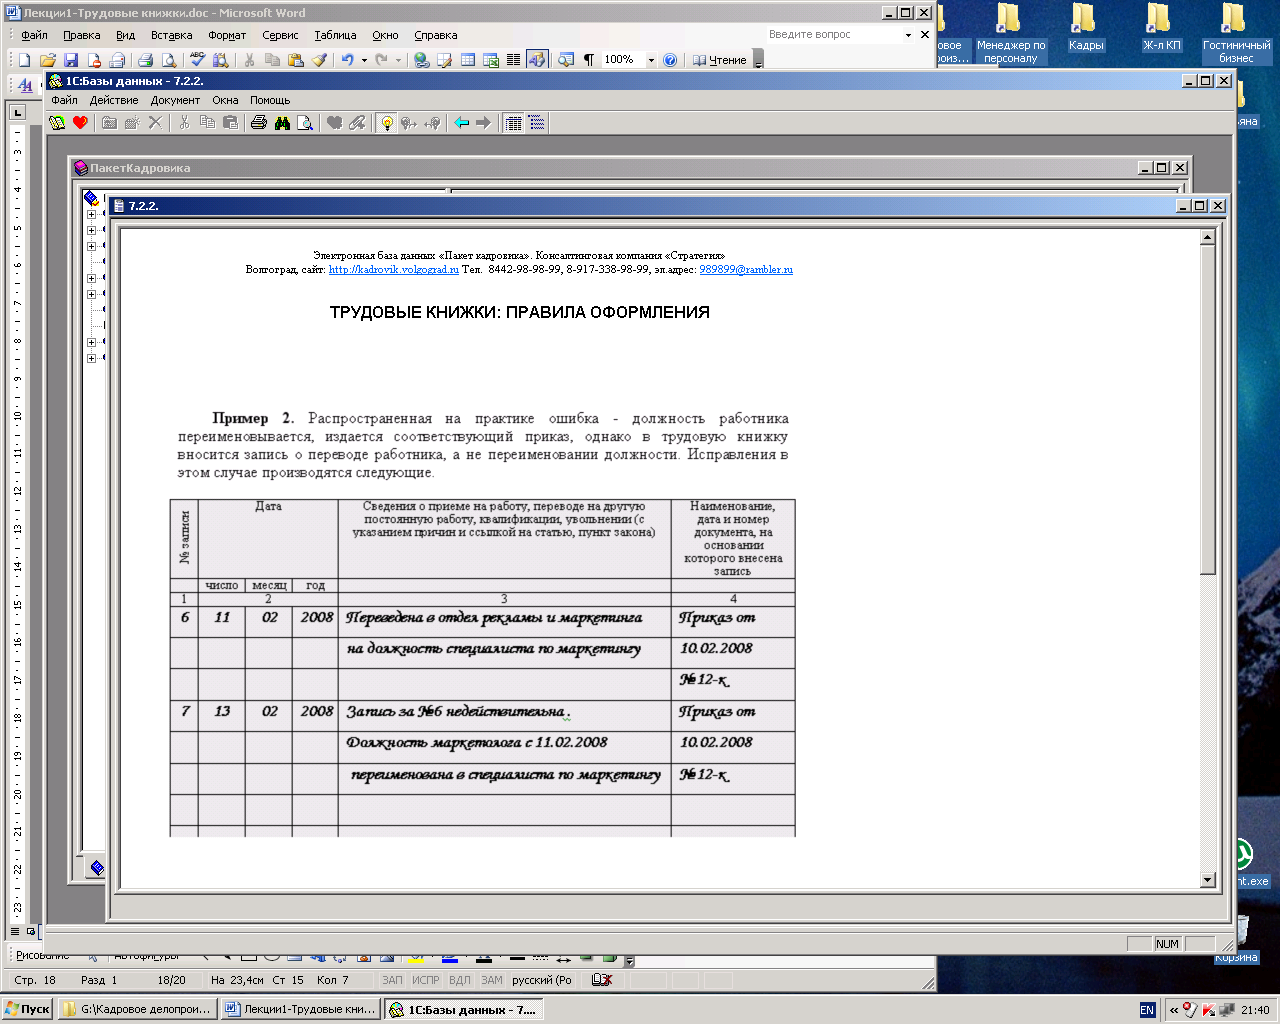
Task: Click the Format Painter brush in Word
Action: [x=320, y=60]
